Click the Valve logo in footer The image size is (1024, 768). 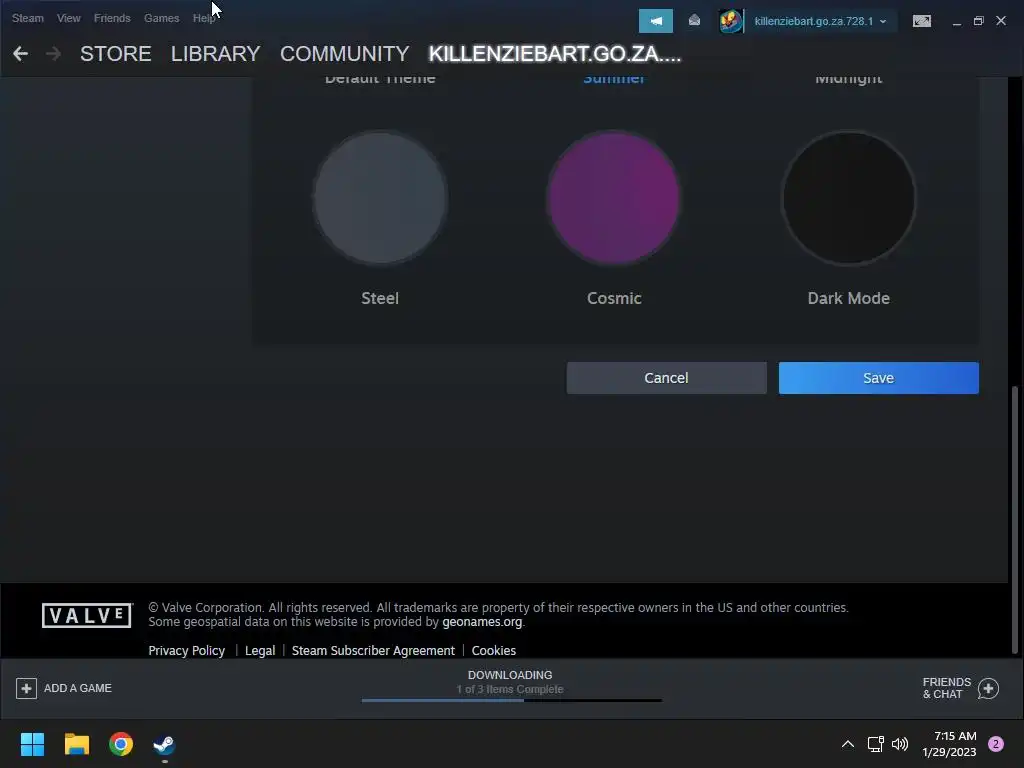[87, 615]
